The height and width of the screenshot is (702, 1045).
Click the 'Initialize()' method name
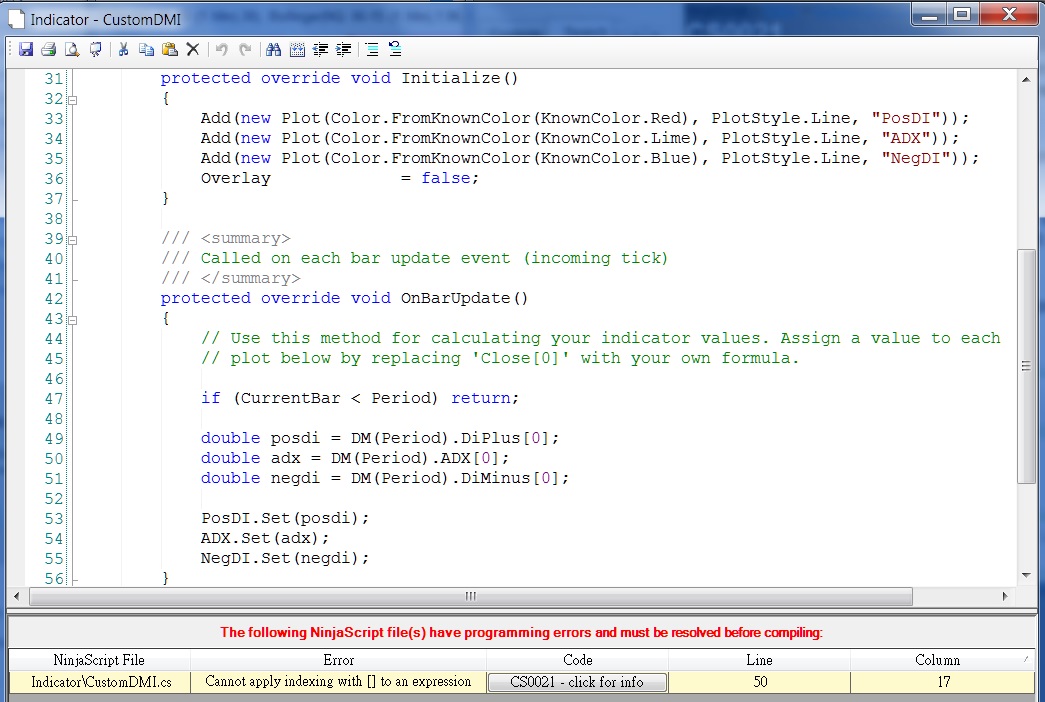460,78
